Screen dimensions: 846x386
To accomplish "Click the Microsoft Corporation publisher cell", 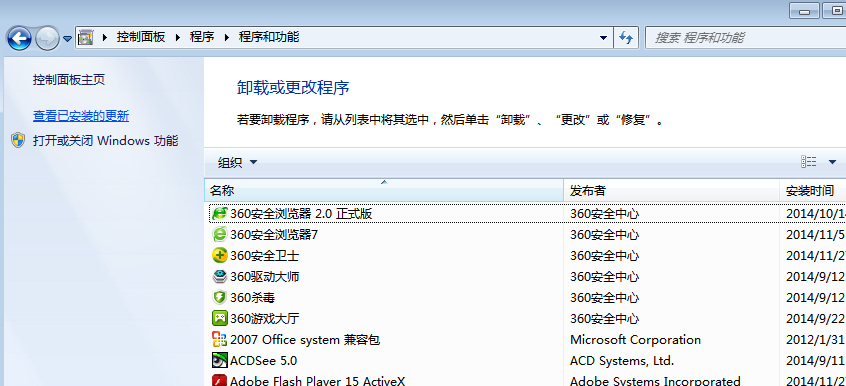I will pos(636,340).
